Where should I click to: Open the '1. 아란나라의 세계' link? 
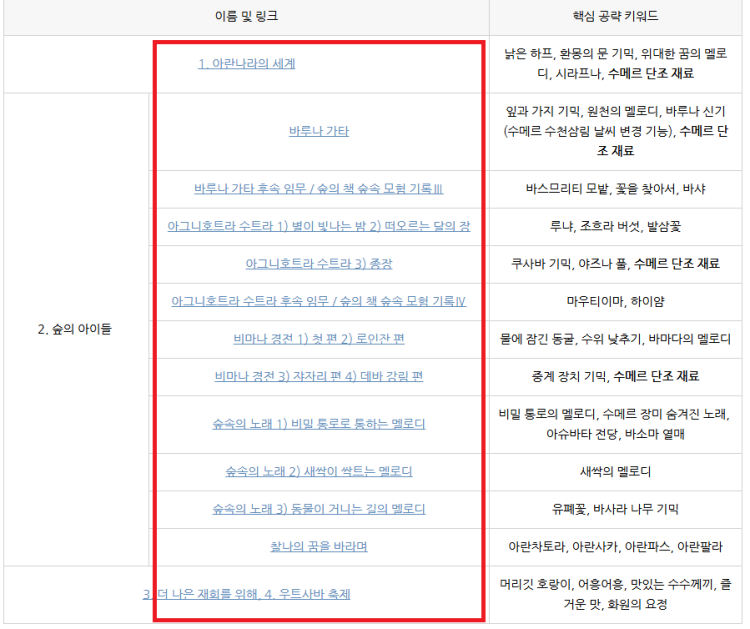[x=246, y=64]
